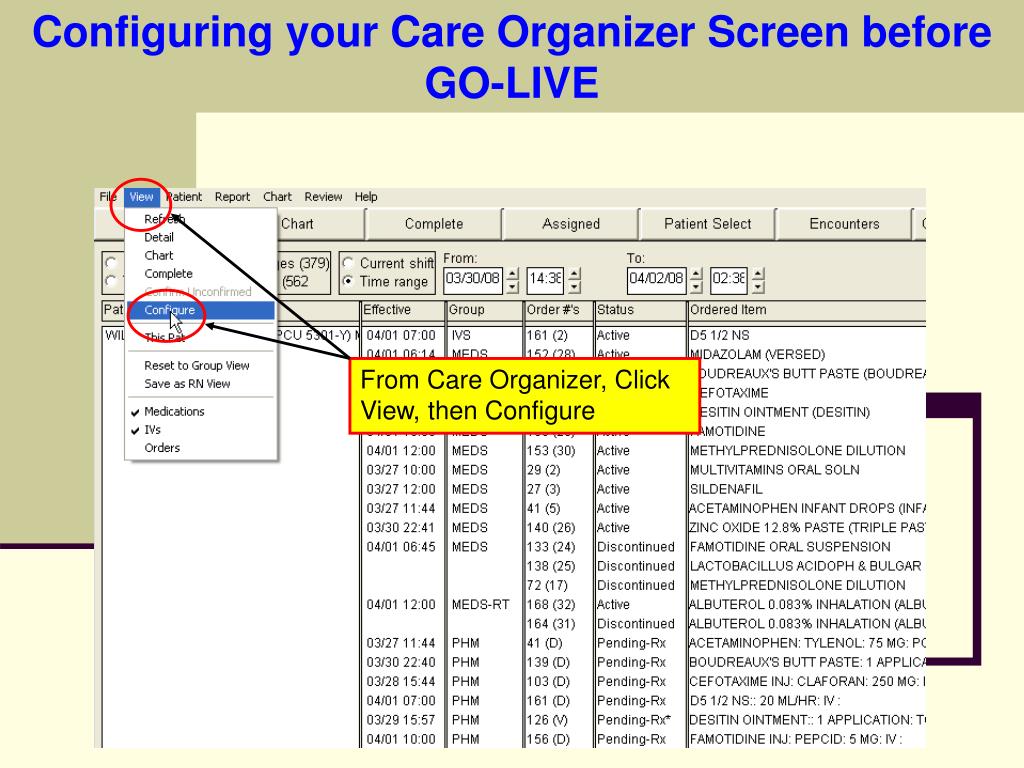Viewport: 1024px width, 768px height.
Task: Click the Effective column header
Action: pos(402,310)
